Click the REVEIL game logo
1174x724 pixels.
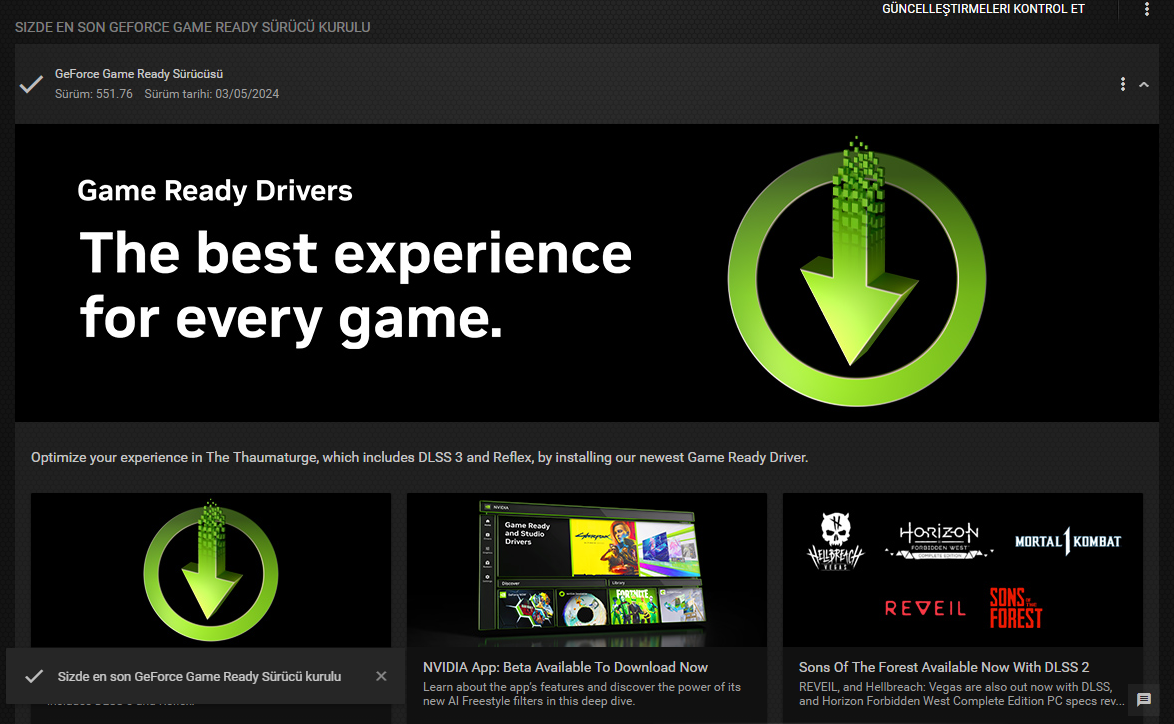tap(925, 609)
